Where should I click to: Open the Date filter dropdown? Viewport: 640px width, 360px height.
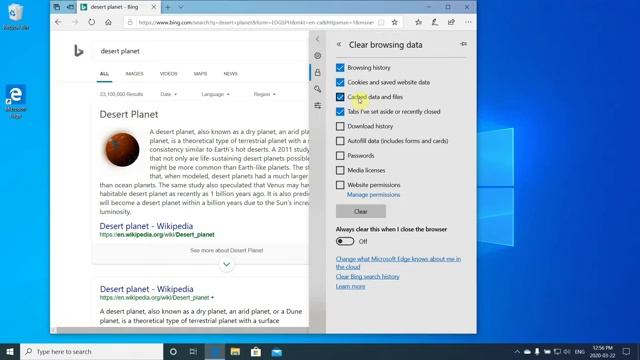(169, 94)
